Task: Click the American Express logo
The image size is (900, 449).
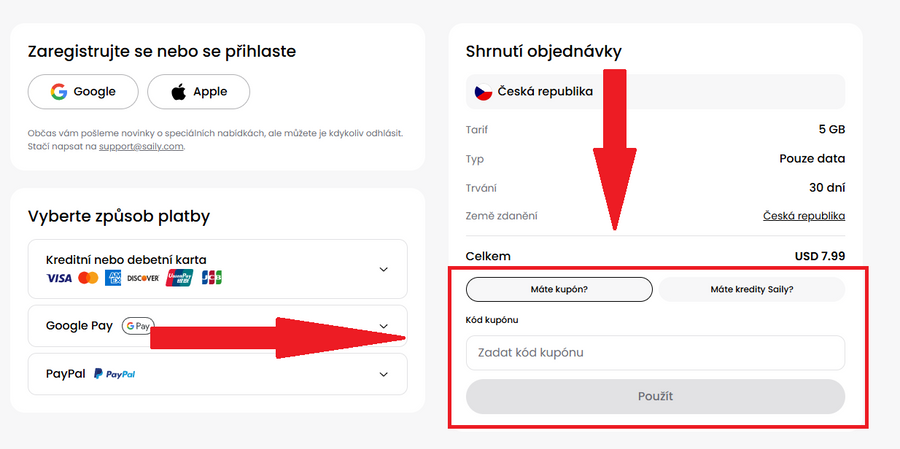Action: click(x=114, y=277)
